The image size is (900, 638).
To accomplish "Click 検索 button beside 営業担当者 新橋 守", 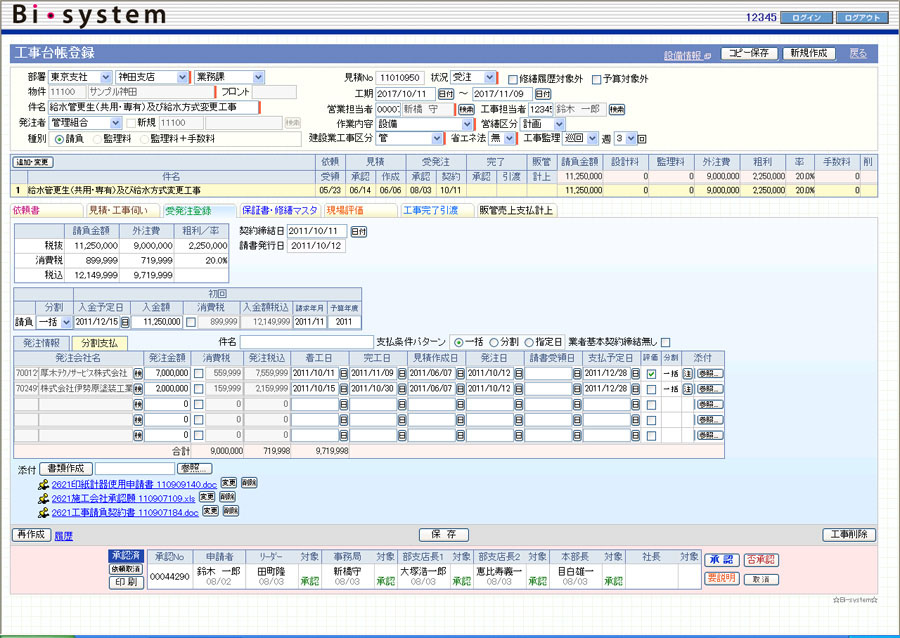I will coord(466,109).
